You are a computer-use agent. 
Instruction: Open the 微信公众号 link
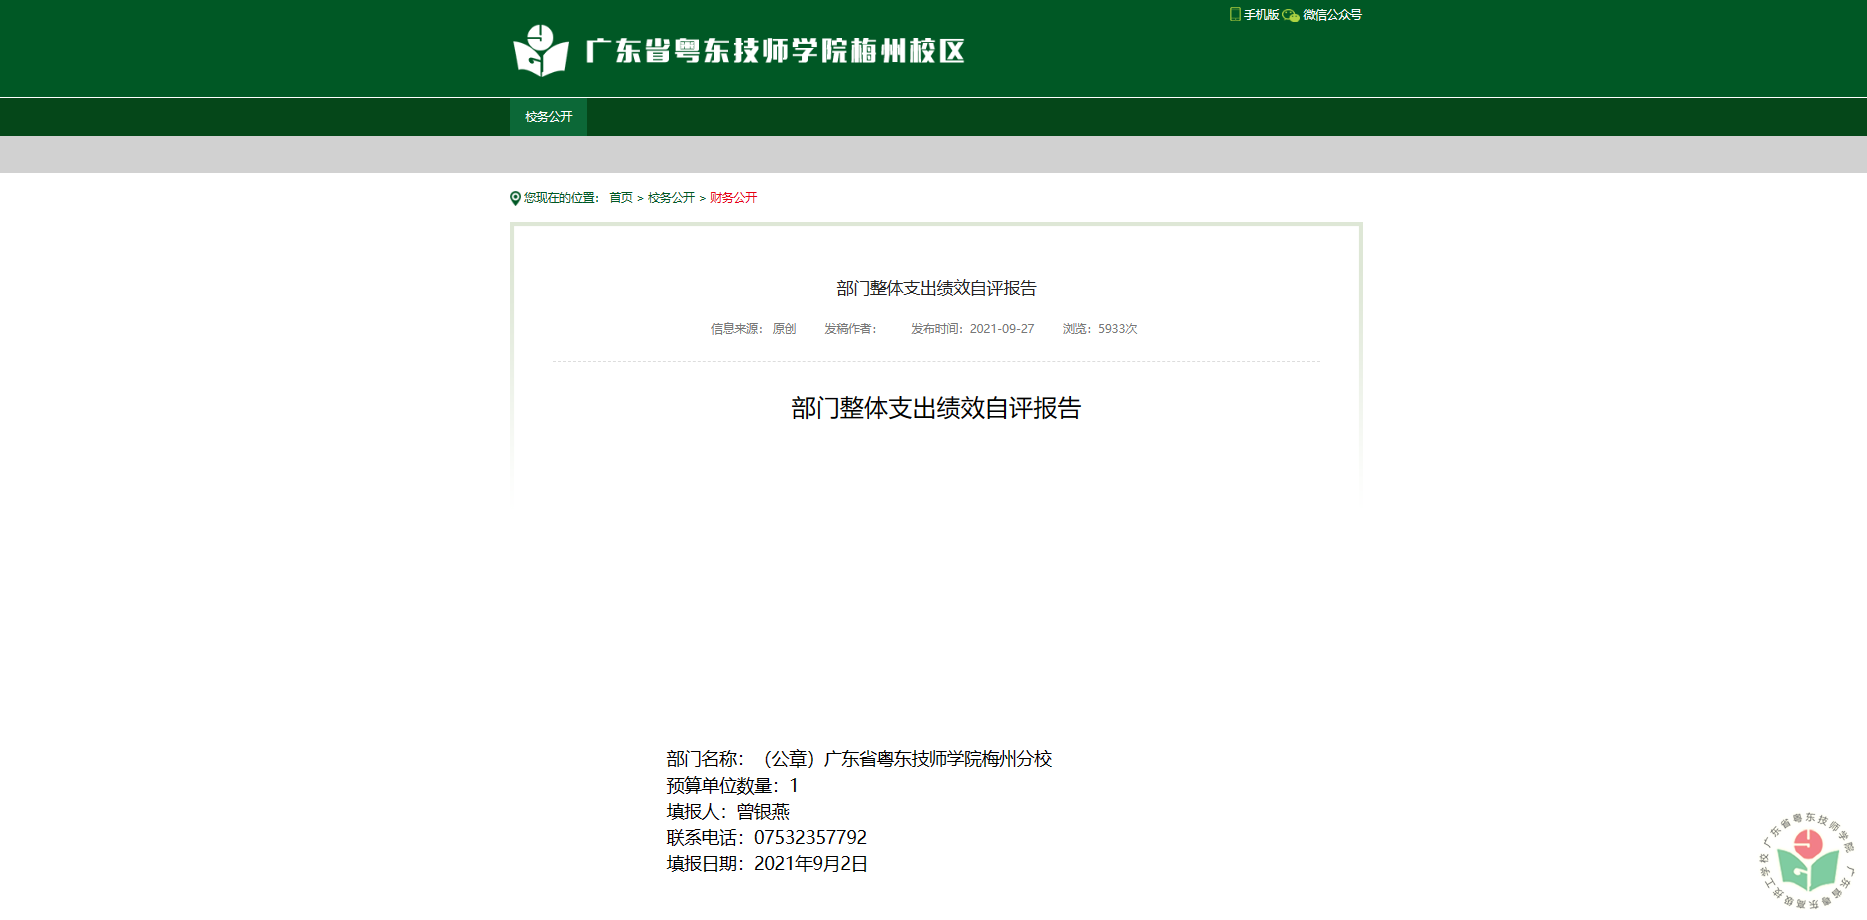(1332, 15)
